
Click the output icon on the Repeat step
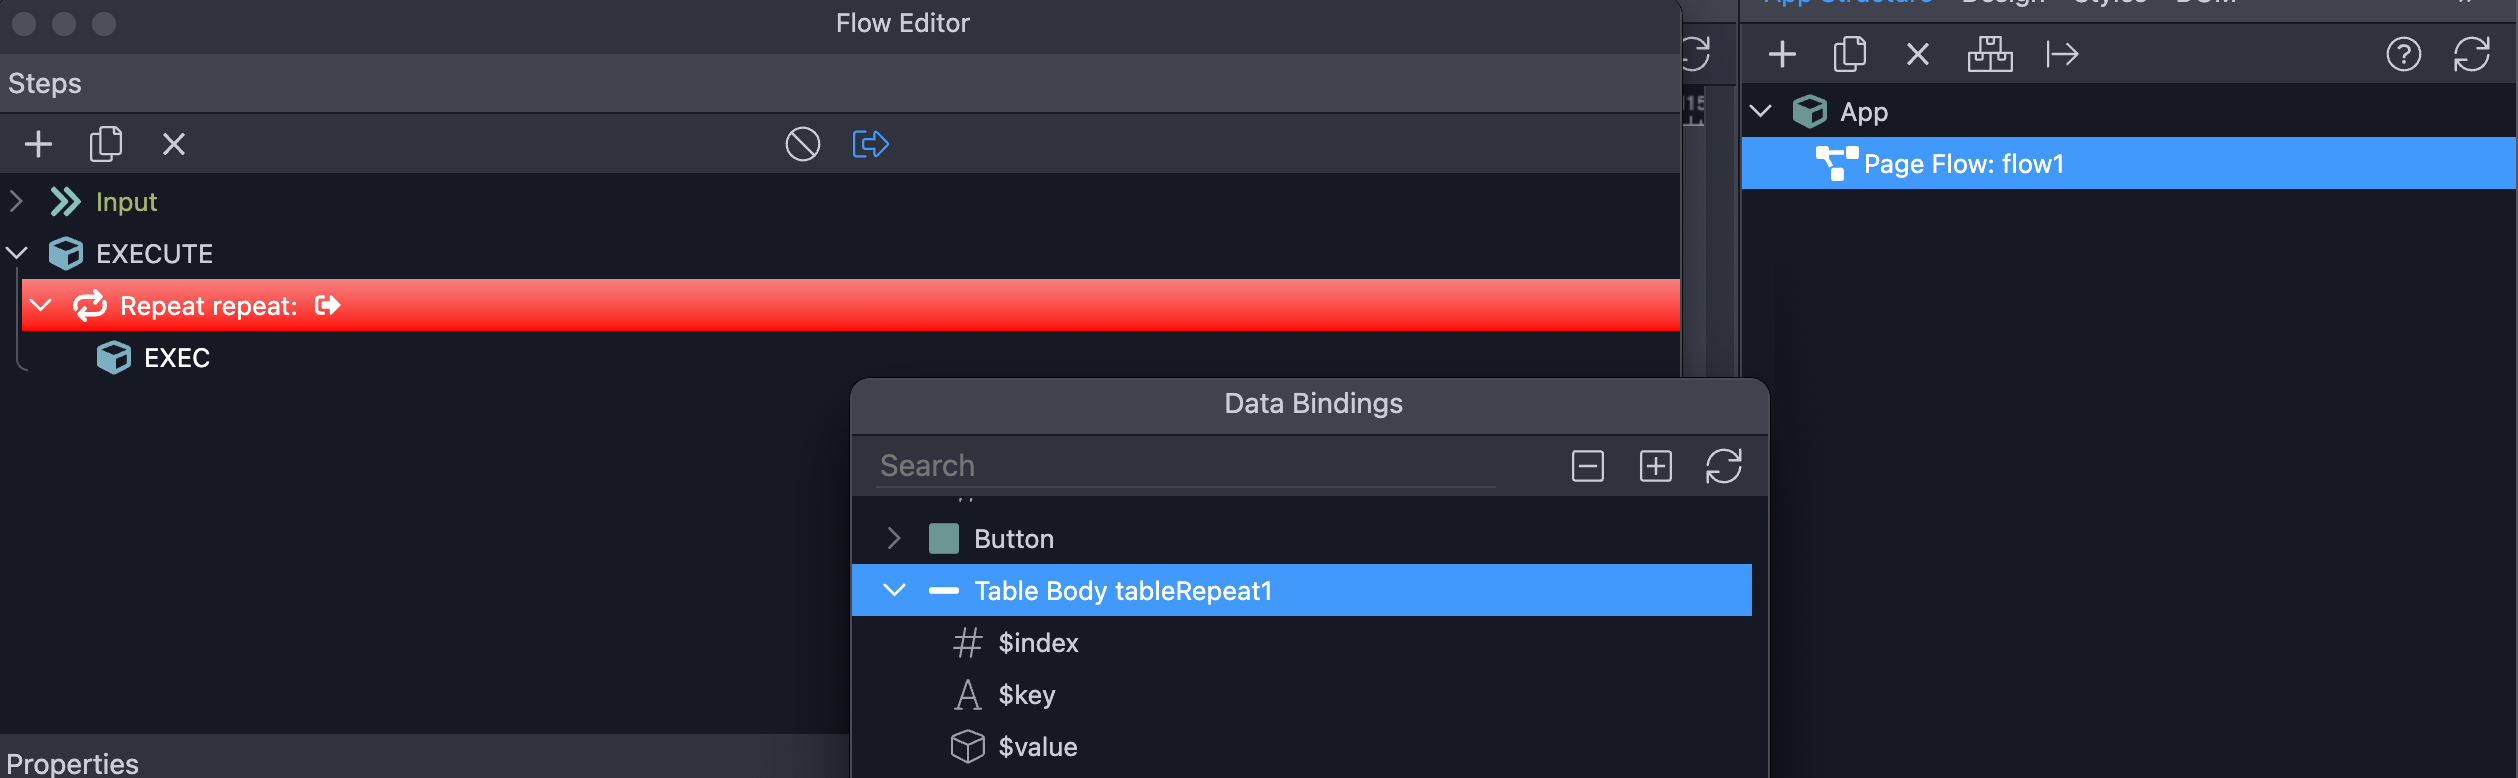[326, 305]
